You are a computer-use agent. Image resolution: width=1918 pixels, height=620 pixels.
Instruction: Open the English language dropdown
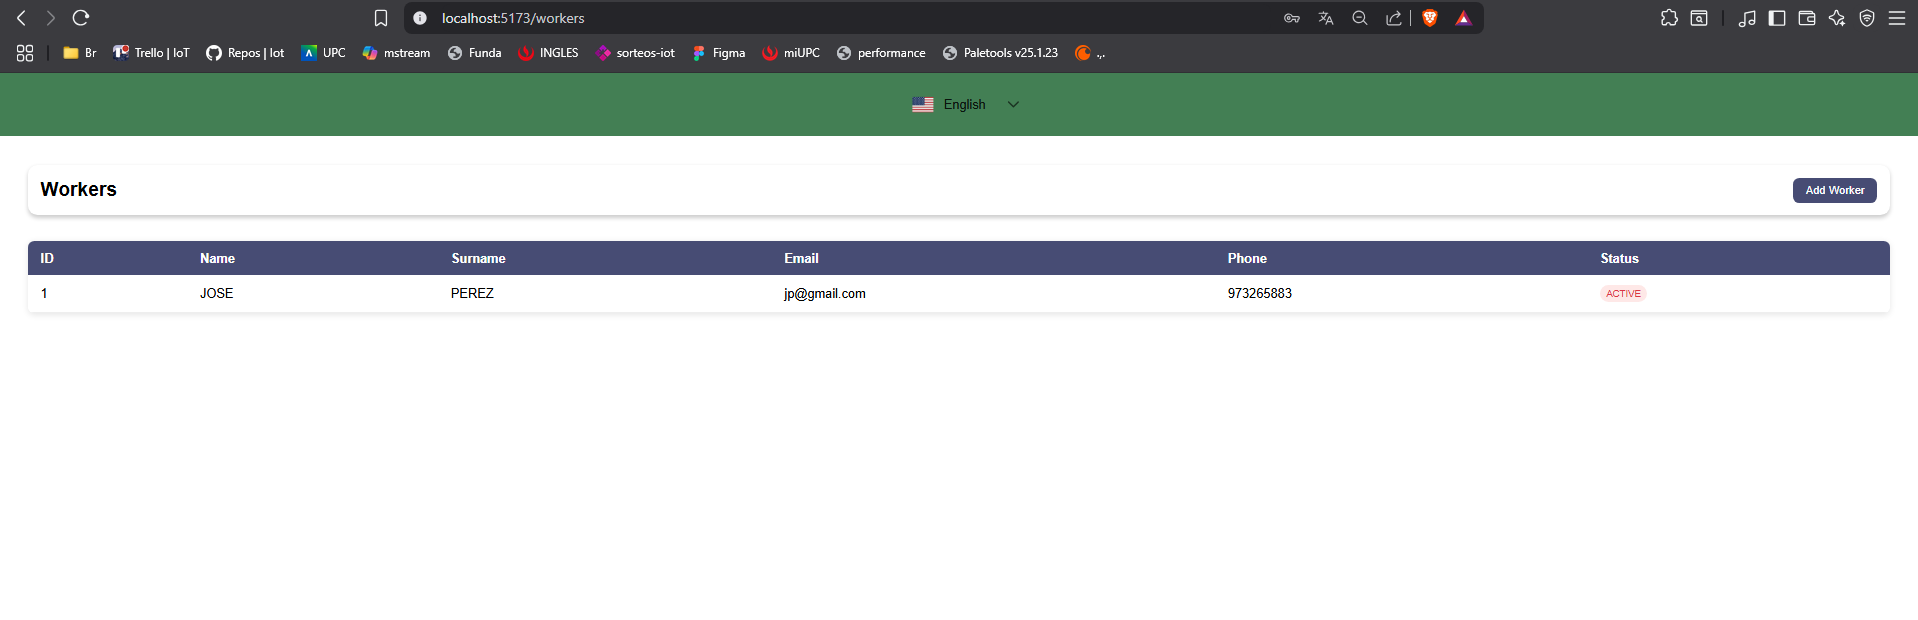click(965, 104)
